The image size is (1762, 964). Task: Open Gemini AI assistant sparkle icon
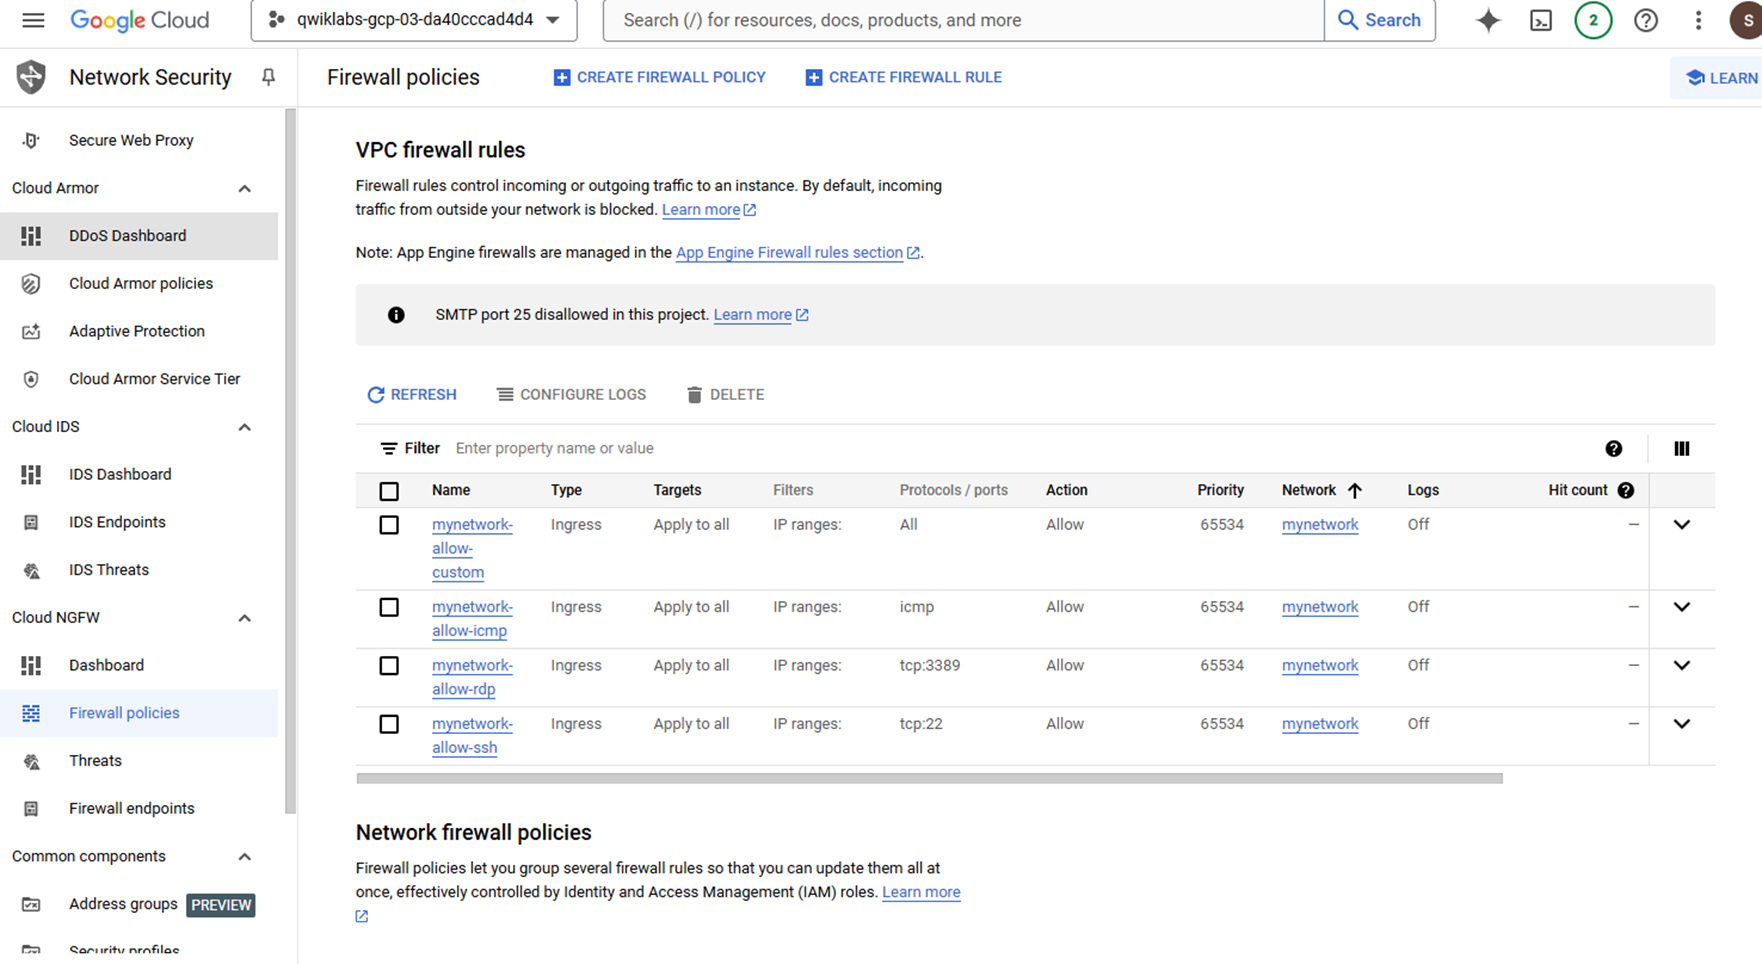(x=1488, y=20)
